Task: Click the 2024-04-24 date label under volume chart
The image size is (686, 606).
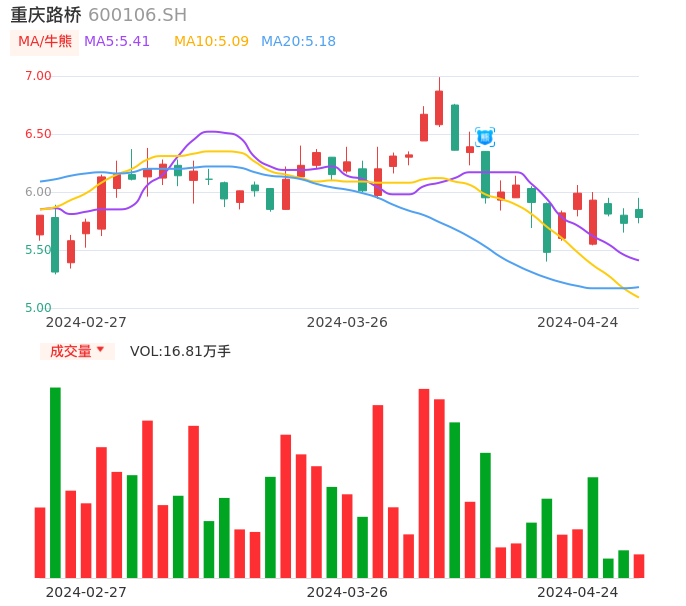Action: tap(578, 592)
